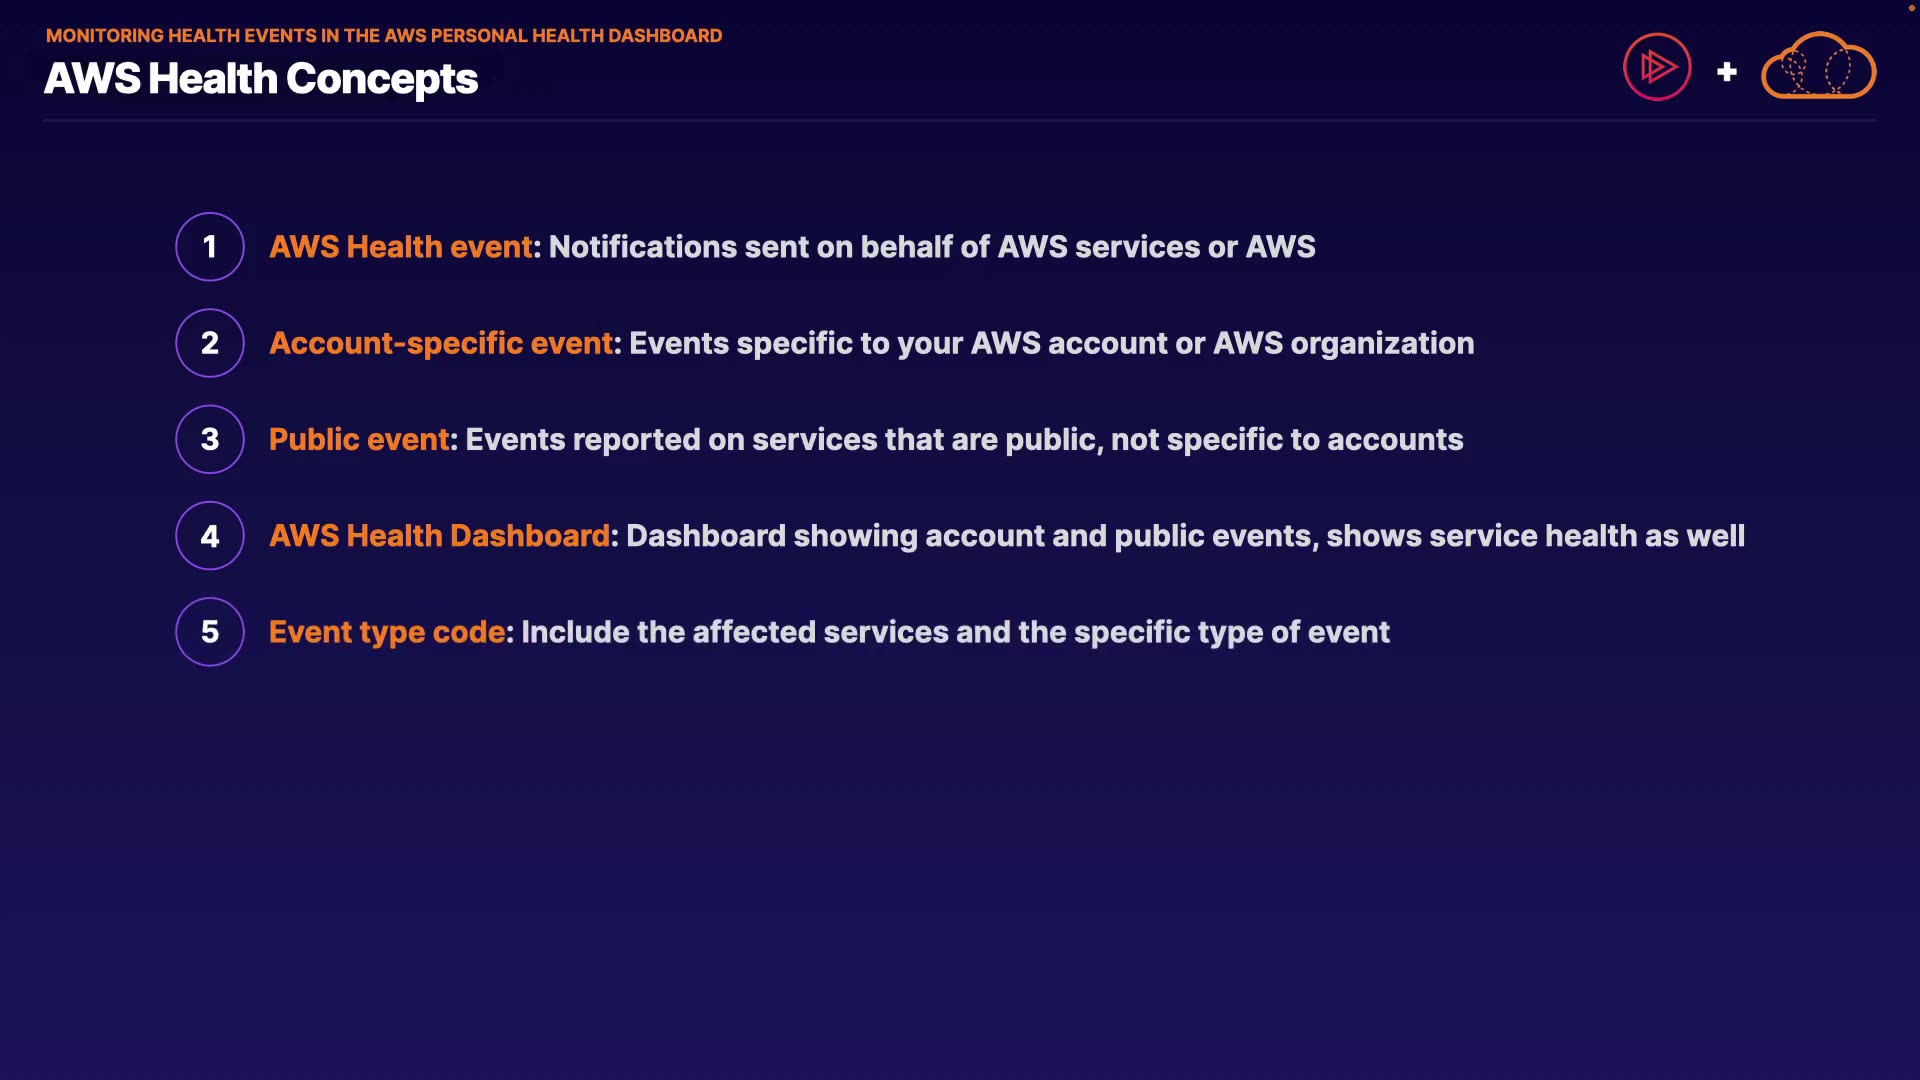Screen dimensions: 1920x1080
Task: Click the 'Dashboard showing account and public events' text
Action: click(x=1185, y=536)
